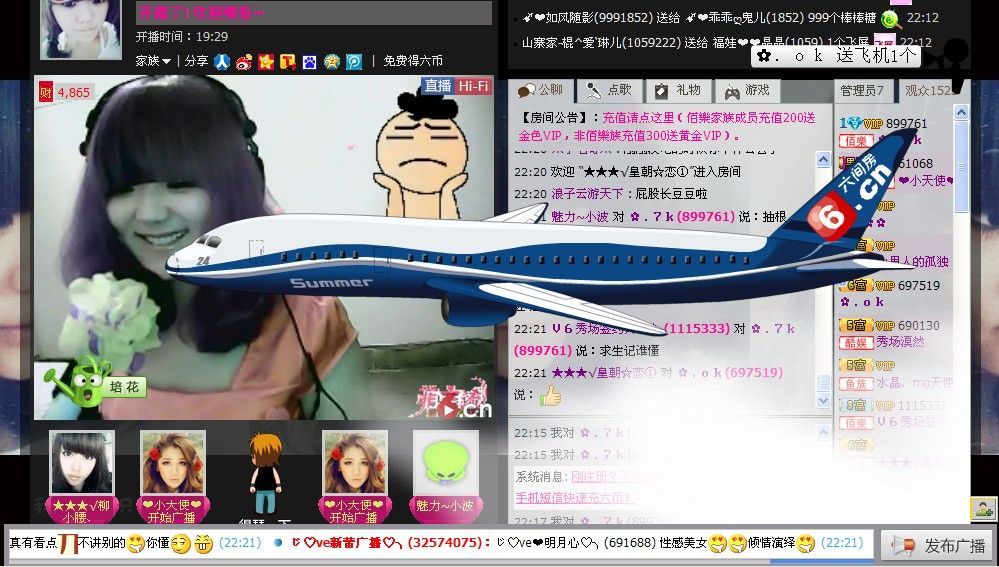Screen dimensions: 999x567
Task: Click the 5富 rank badge for 690130
Action: tap(856, 326)
